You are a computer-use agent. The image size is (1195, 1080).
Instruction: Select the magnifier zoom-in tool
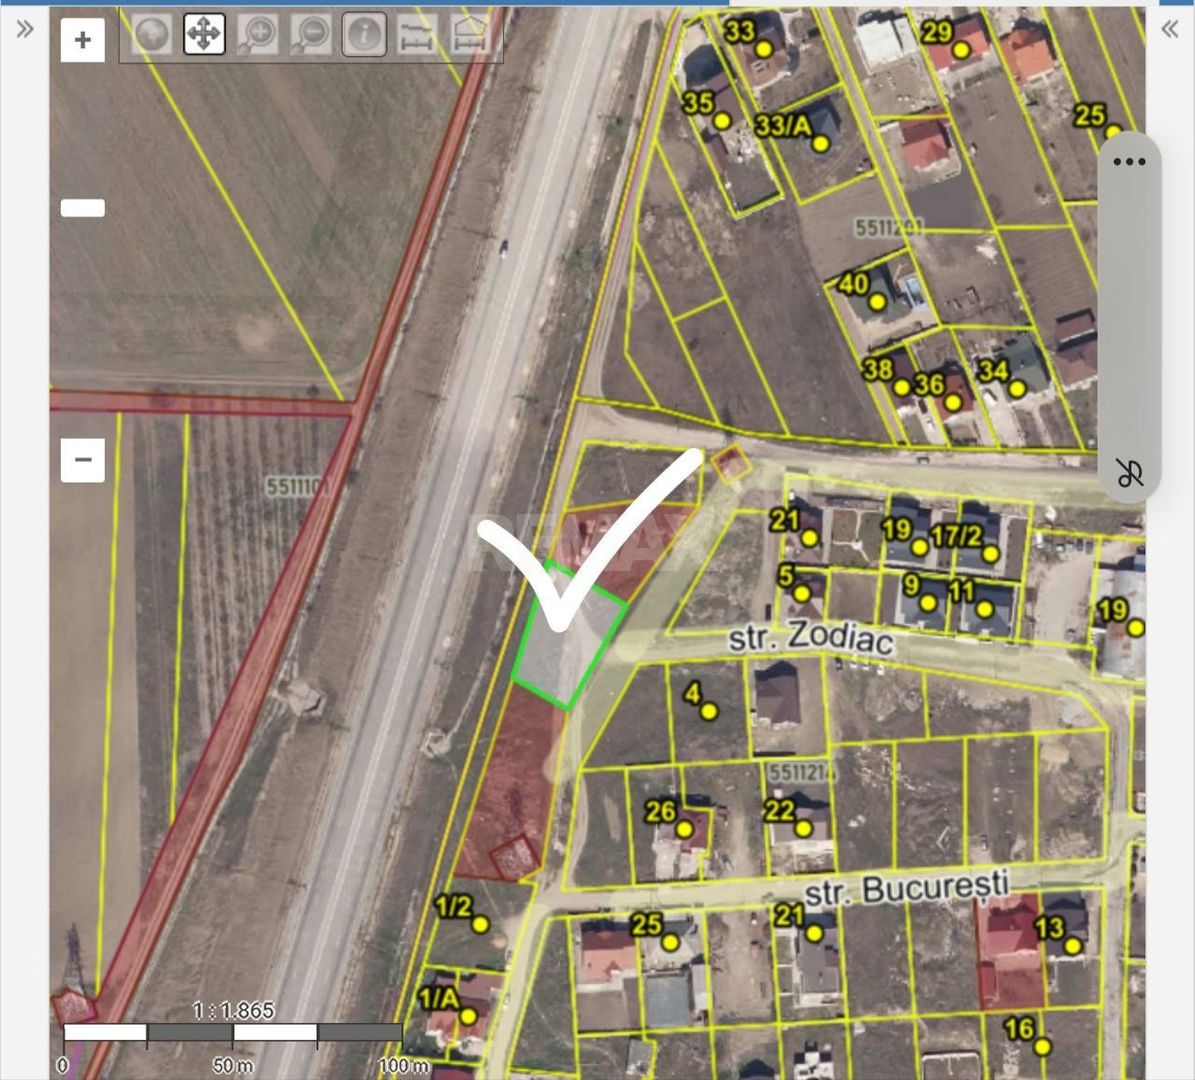(258, 34)
